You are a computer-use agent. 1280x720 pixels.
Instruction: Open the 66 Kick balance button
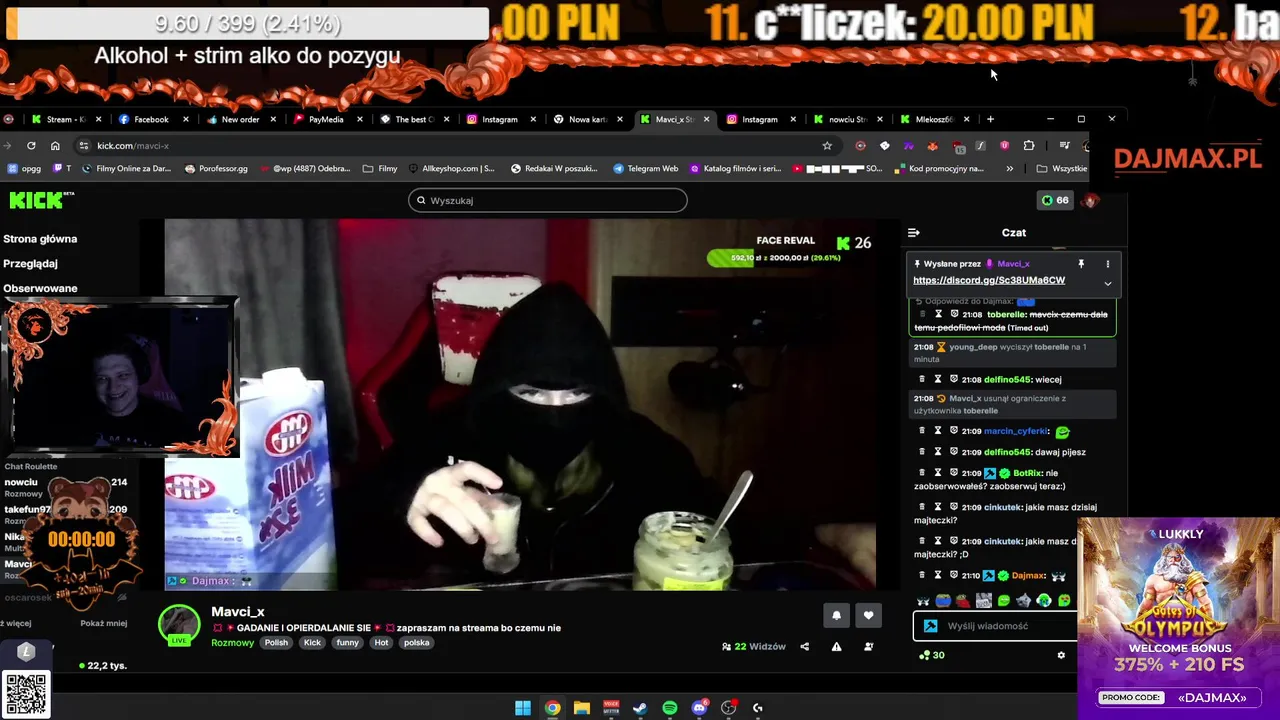[x=1054, y=200]
